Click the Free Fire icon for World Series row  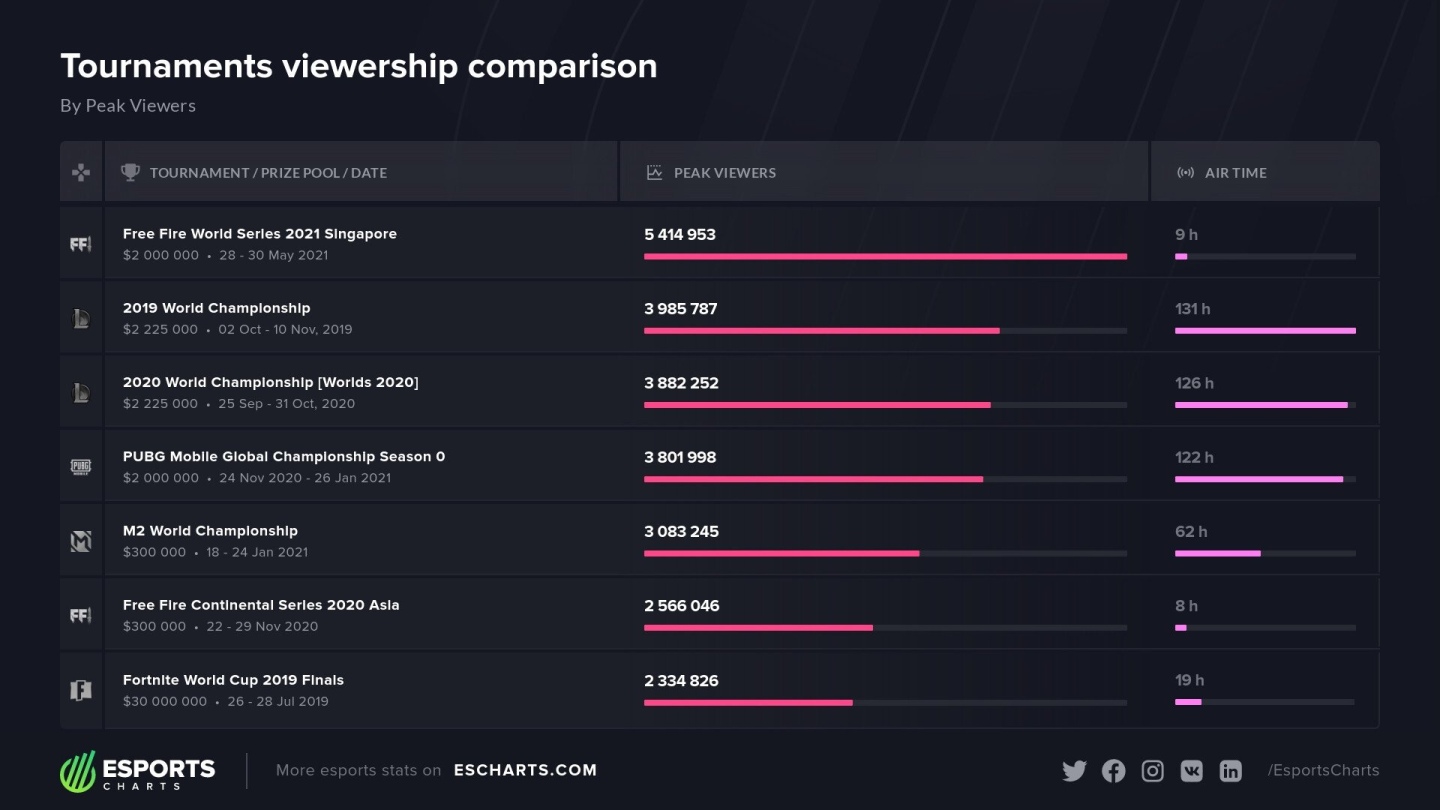pos(81,244)
